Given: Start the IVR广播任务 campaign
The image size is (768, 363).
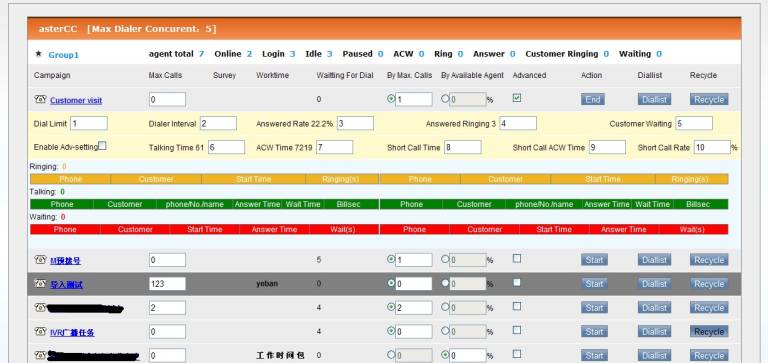Looking at the screenshot, I should [595, 332].
